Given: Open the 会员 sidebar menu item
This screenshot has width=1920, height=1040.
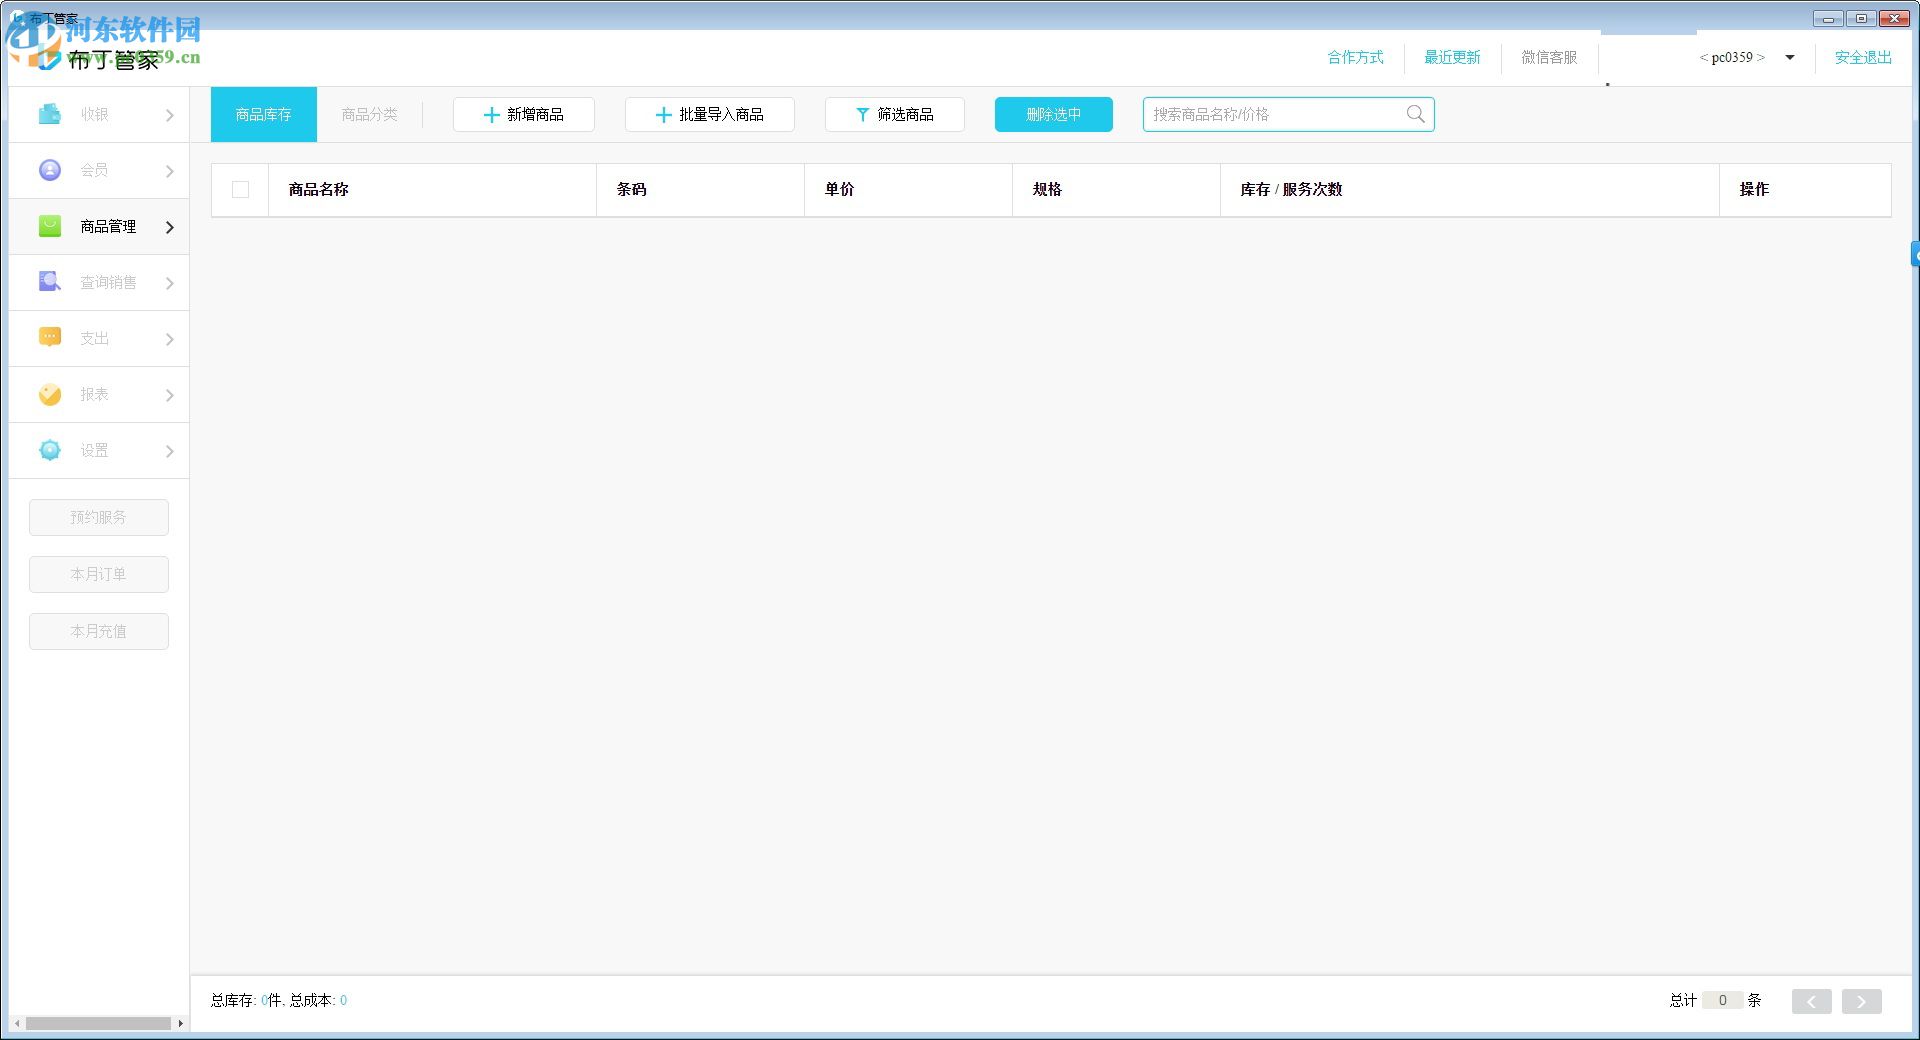Looking at the screenshot, I should point(99,170).
